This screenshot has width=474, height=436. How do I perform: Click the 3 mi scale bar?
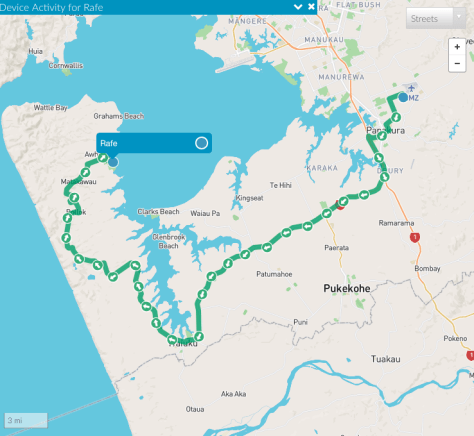26,420
